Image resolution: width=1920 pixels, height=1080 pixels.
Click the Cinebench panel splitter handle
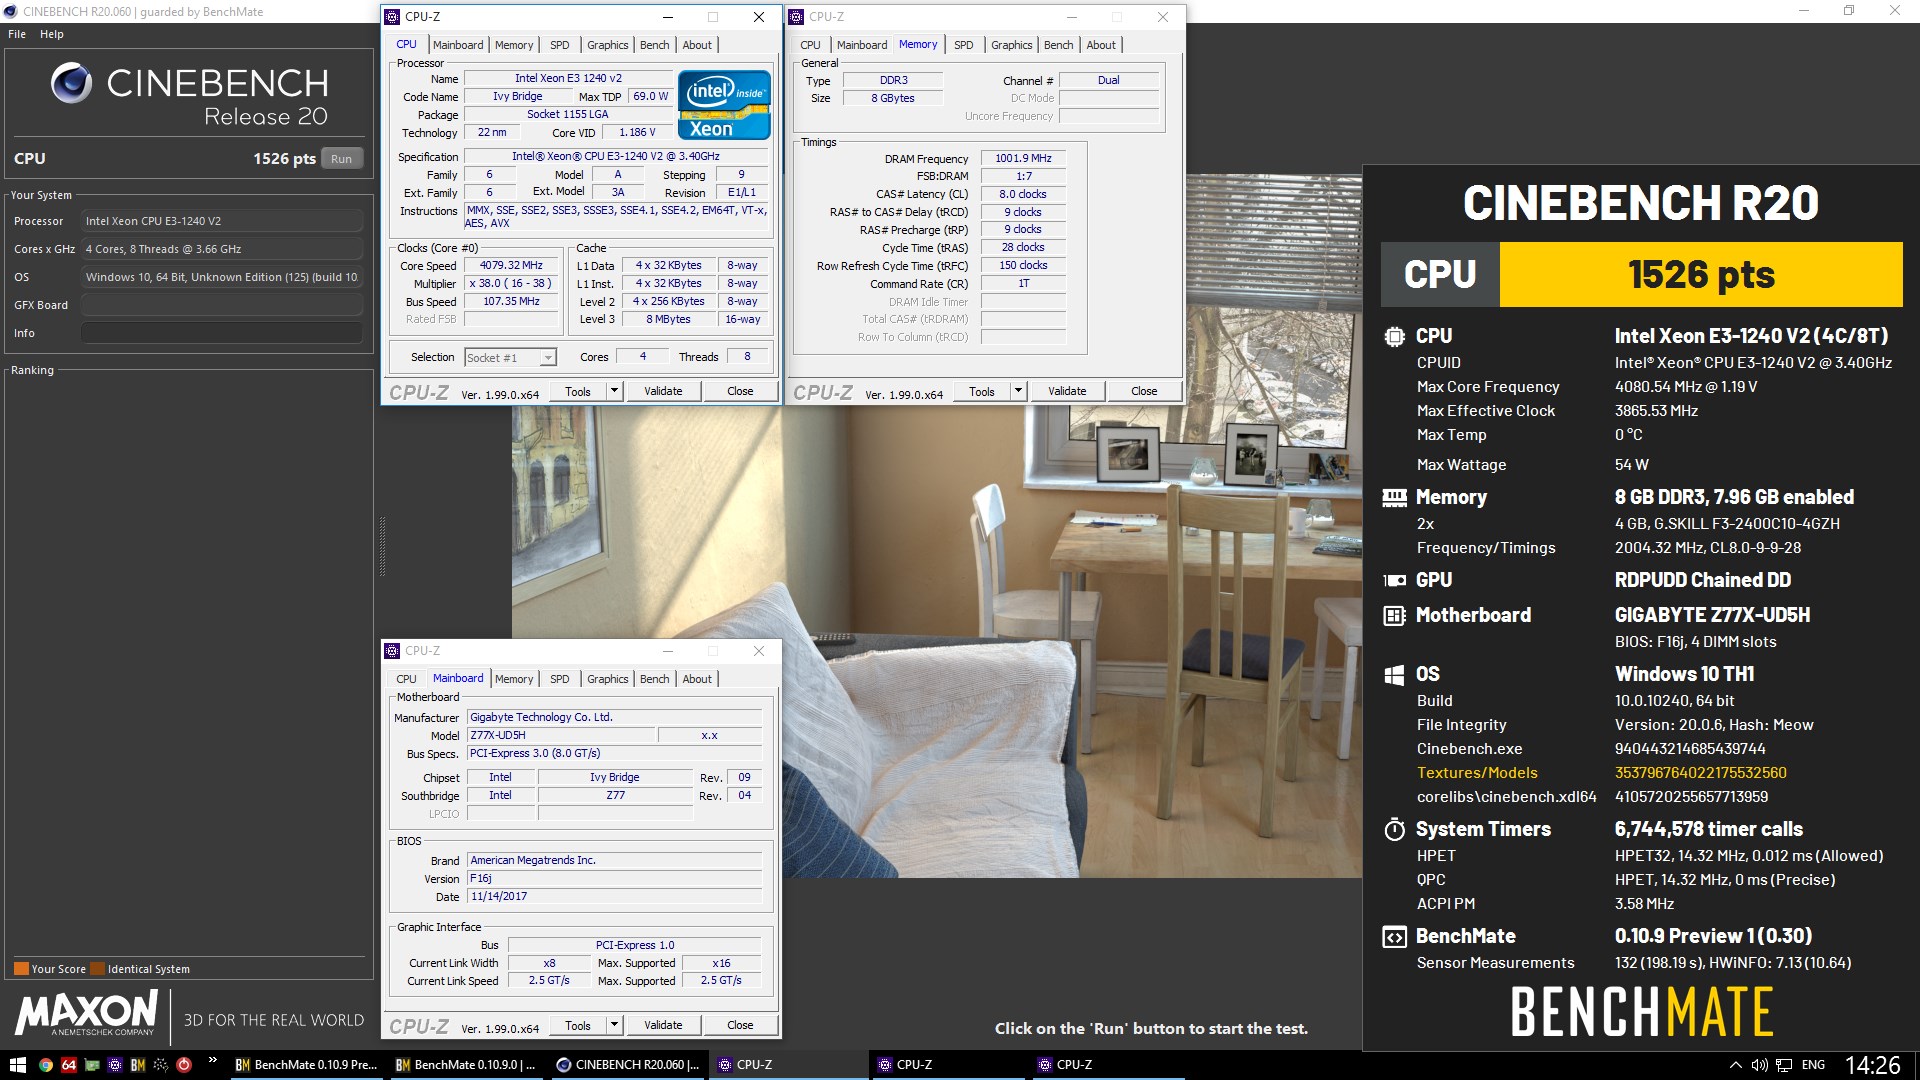click(382, 547)
